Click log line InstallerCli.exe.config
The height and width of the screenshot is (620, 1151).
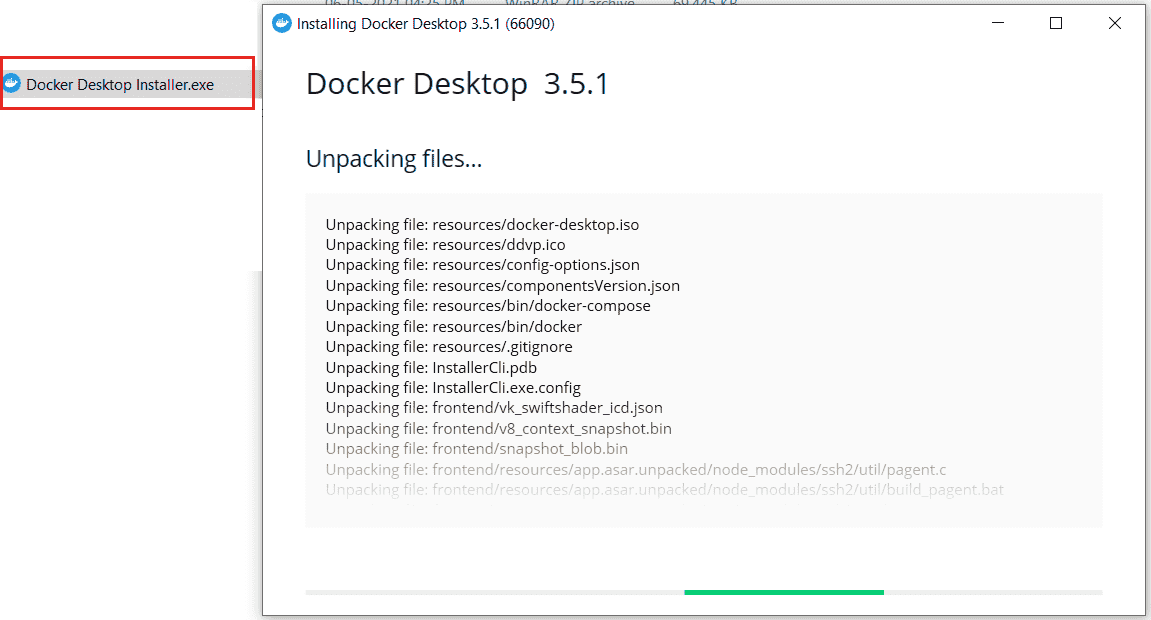click(x=453, y=387)
